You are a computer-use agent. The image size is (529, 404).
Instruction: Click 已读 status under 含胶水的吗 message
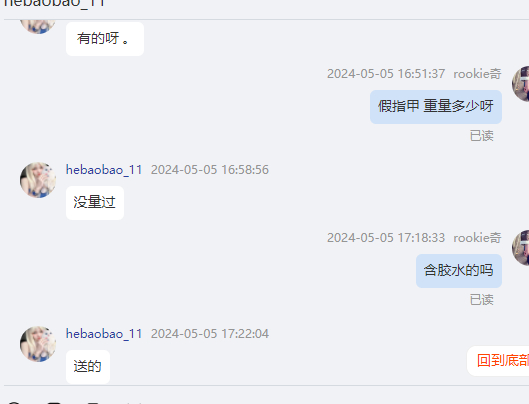pos(482,300)
